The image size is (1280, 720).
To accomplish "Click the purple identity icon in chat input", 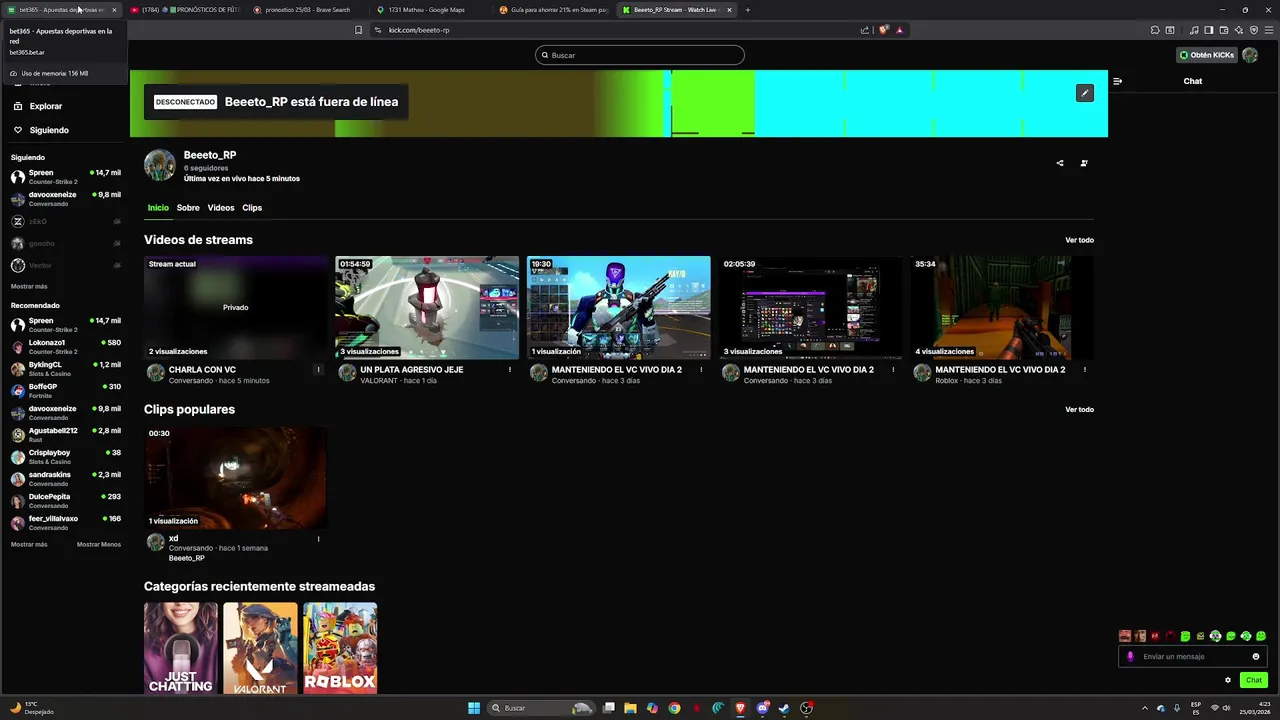I will point(1130,657).
